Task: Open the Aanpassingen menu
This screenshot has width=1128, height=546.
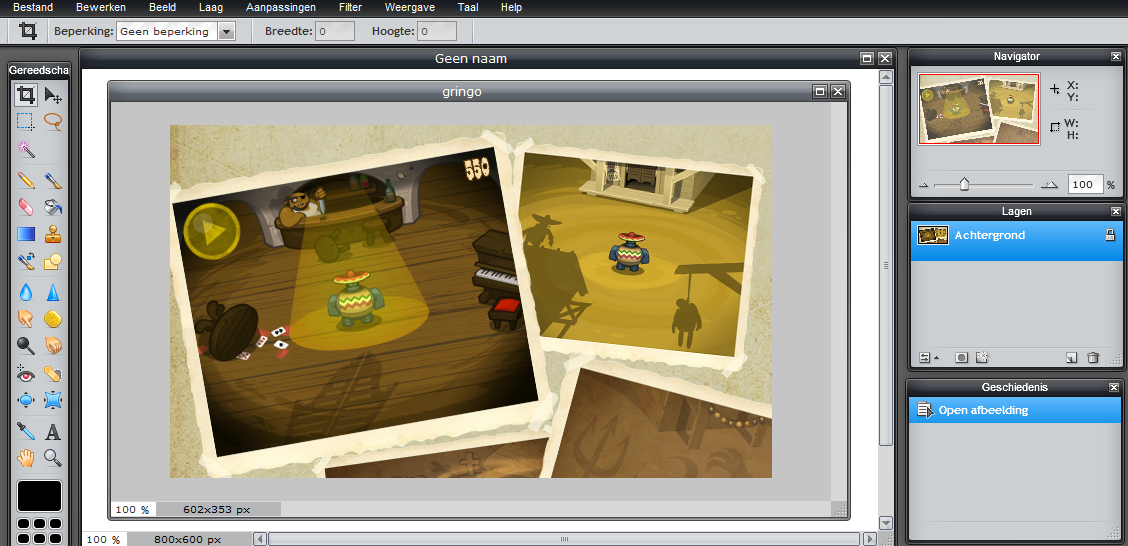Action: click(x=280, y=7)
